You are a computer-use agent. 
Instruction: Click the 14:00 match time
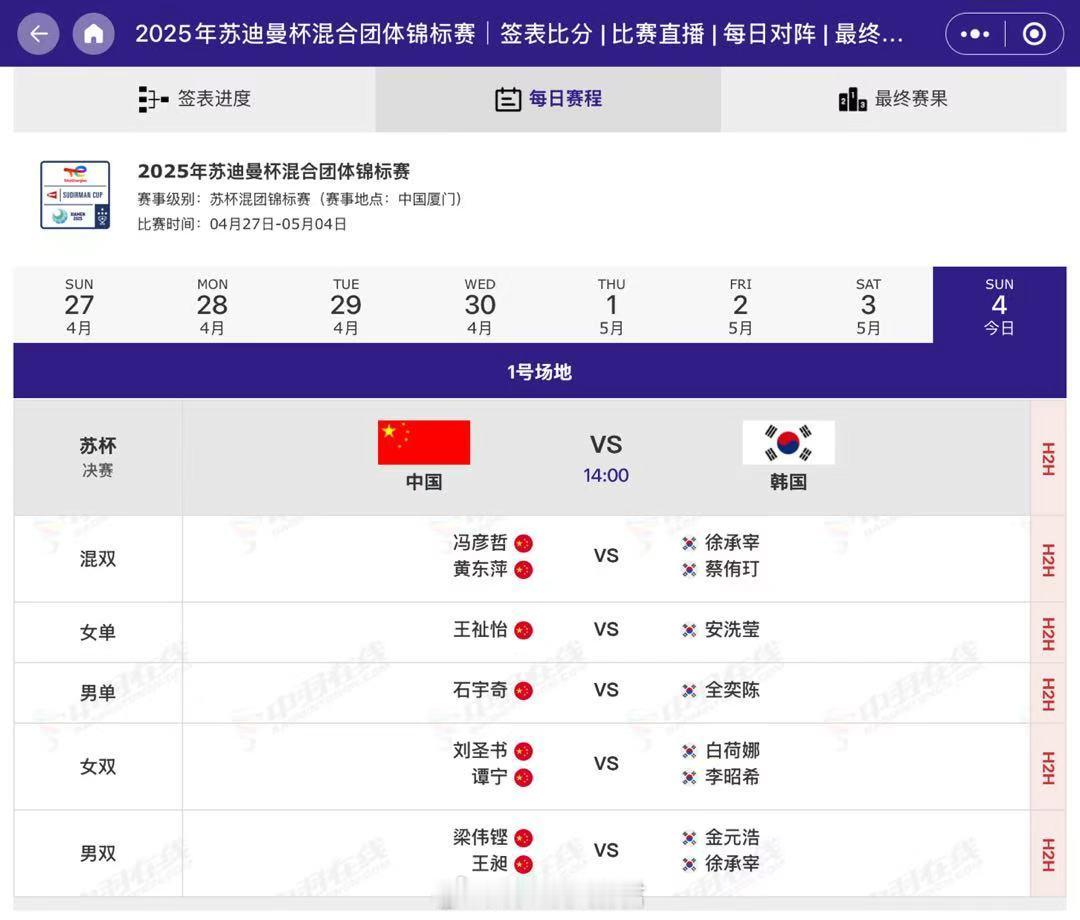pyautogui.click(x=606, y=475)
